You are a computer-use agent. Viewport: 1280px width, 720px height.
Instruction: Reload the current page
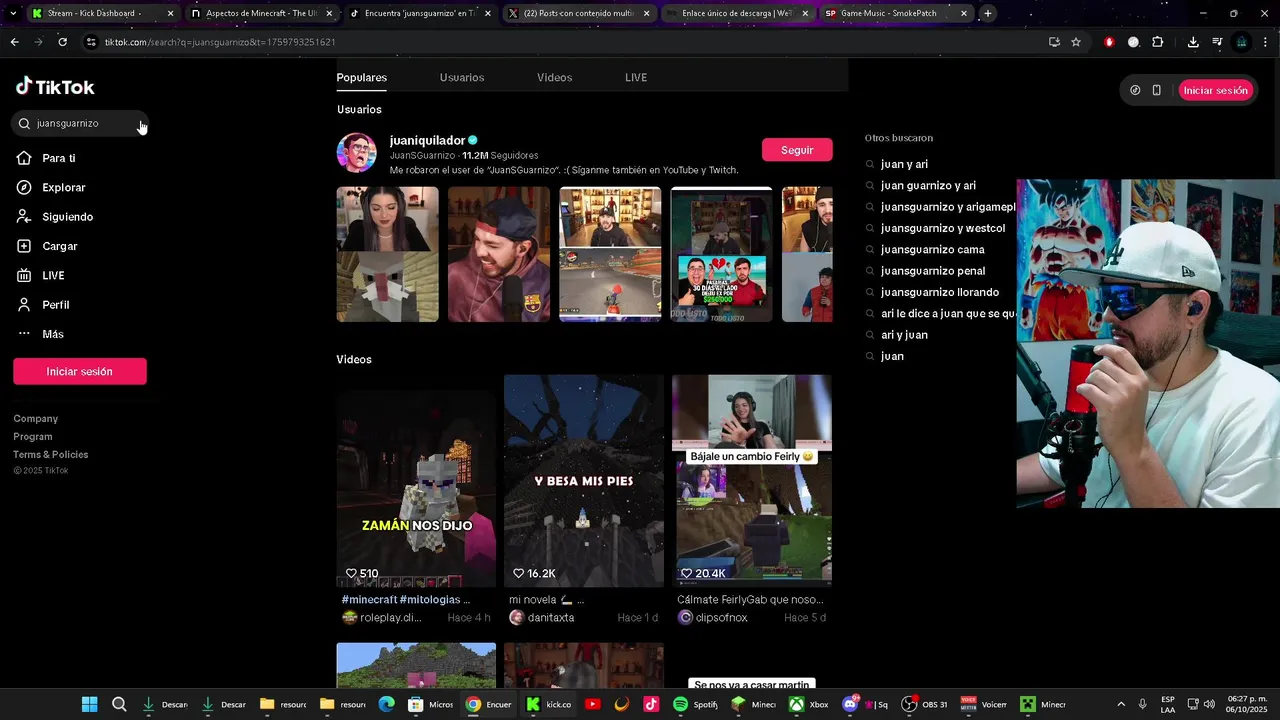pos(62,42)
